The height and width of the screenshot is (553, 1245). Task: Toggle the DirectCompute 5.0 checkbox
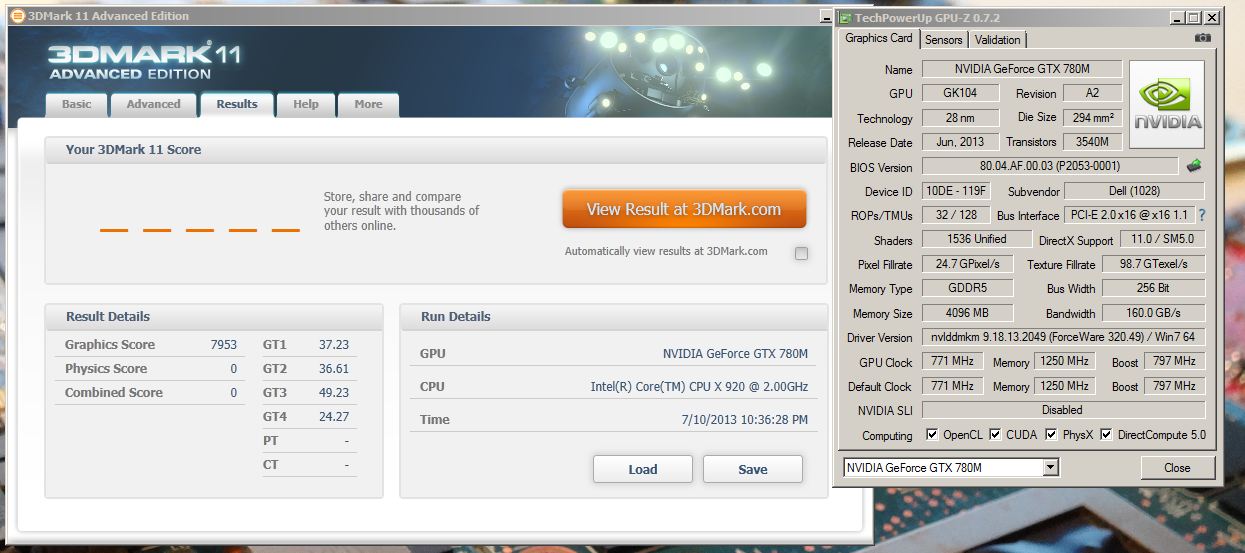tap(1106, 434)
